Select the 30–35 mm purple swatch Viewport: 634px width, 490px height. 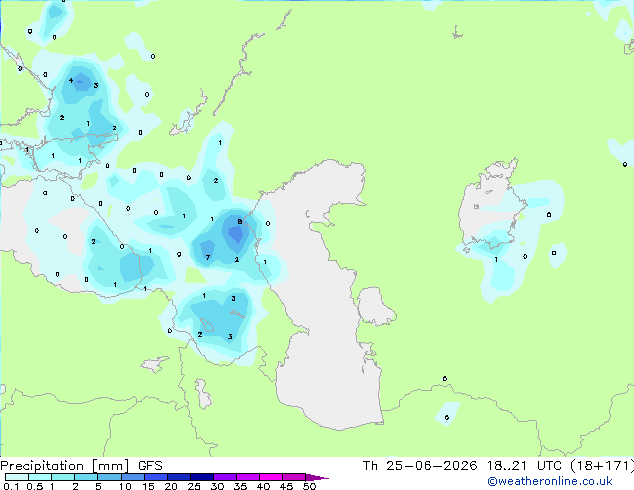pos(225,477)
